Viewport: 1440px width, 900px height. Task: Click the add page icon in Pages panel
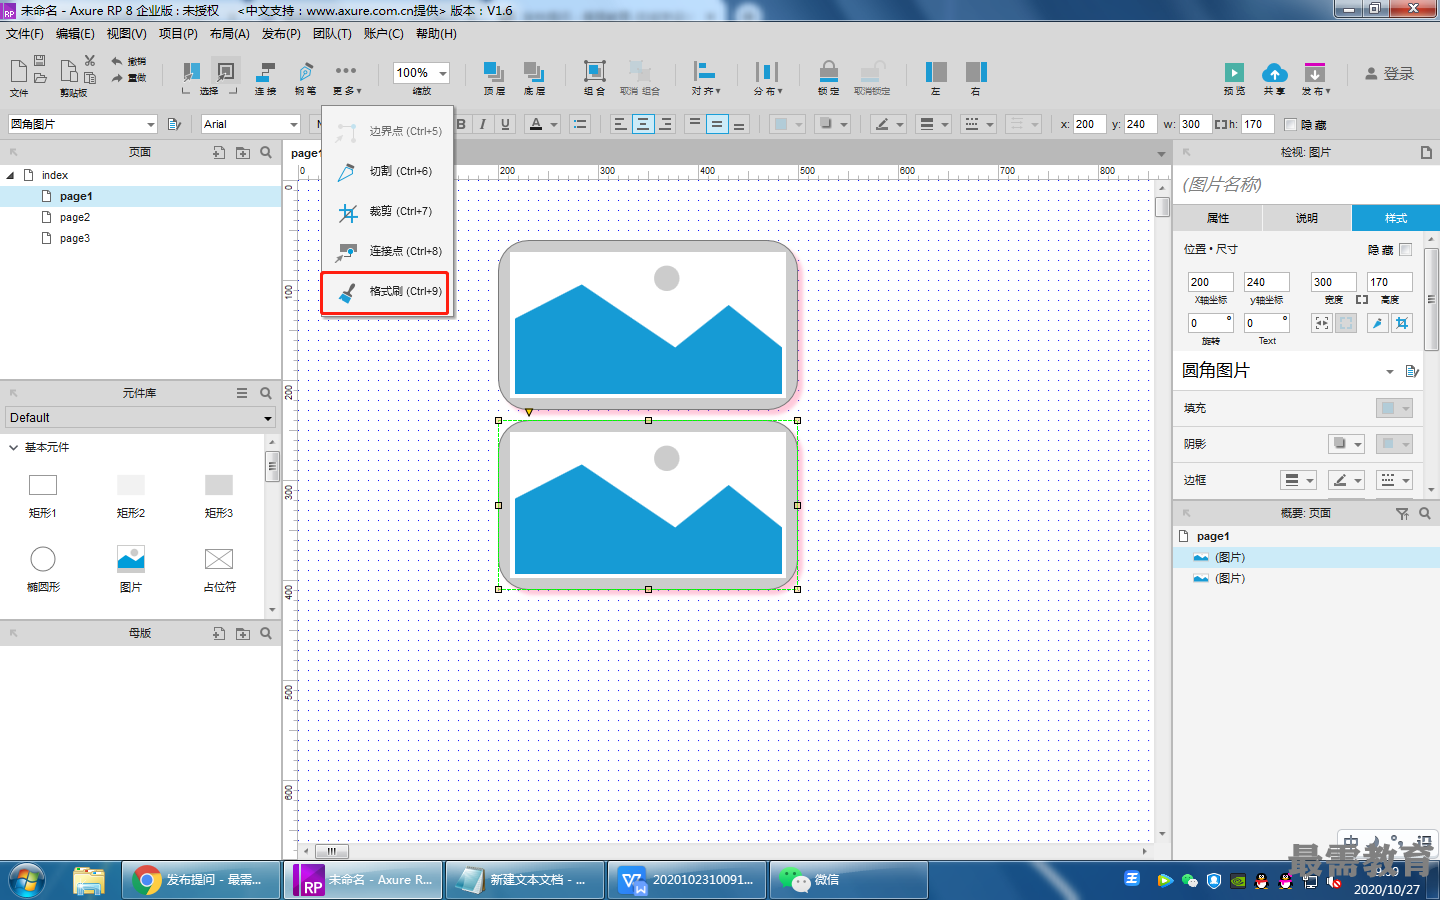tap(219, 152)
